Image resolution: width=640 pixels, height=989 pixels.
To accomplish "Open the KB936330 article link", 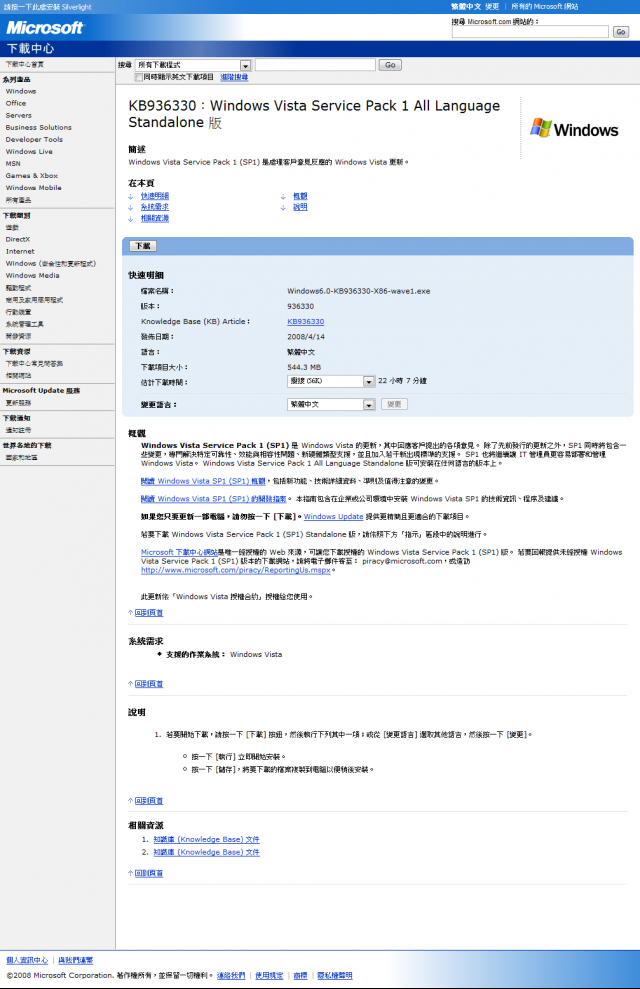I will [x=306, y=322].
